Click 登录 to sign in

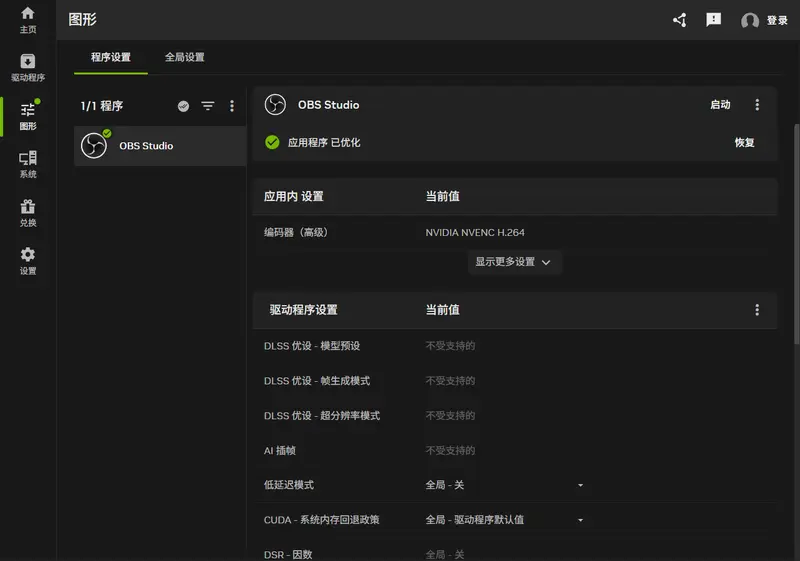point(777,20)
